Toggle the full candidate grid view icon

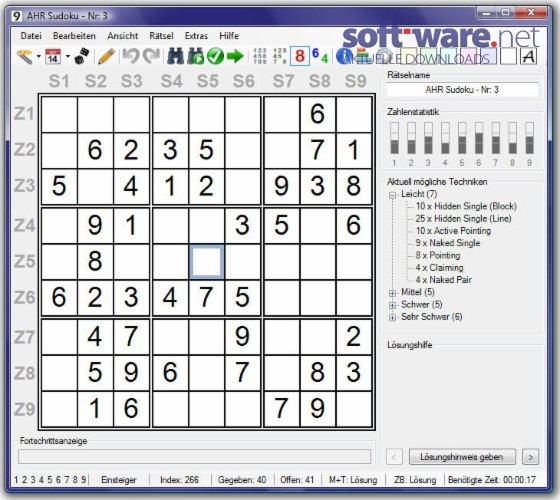click(x=260, y=56)
